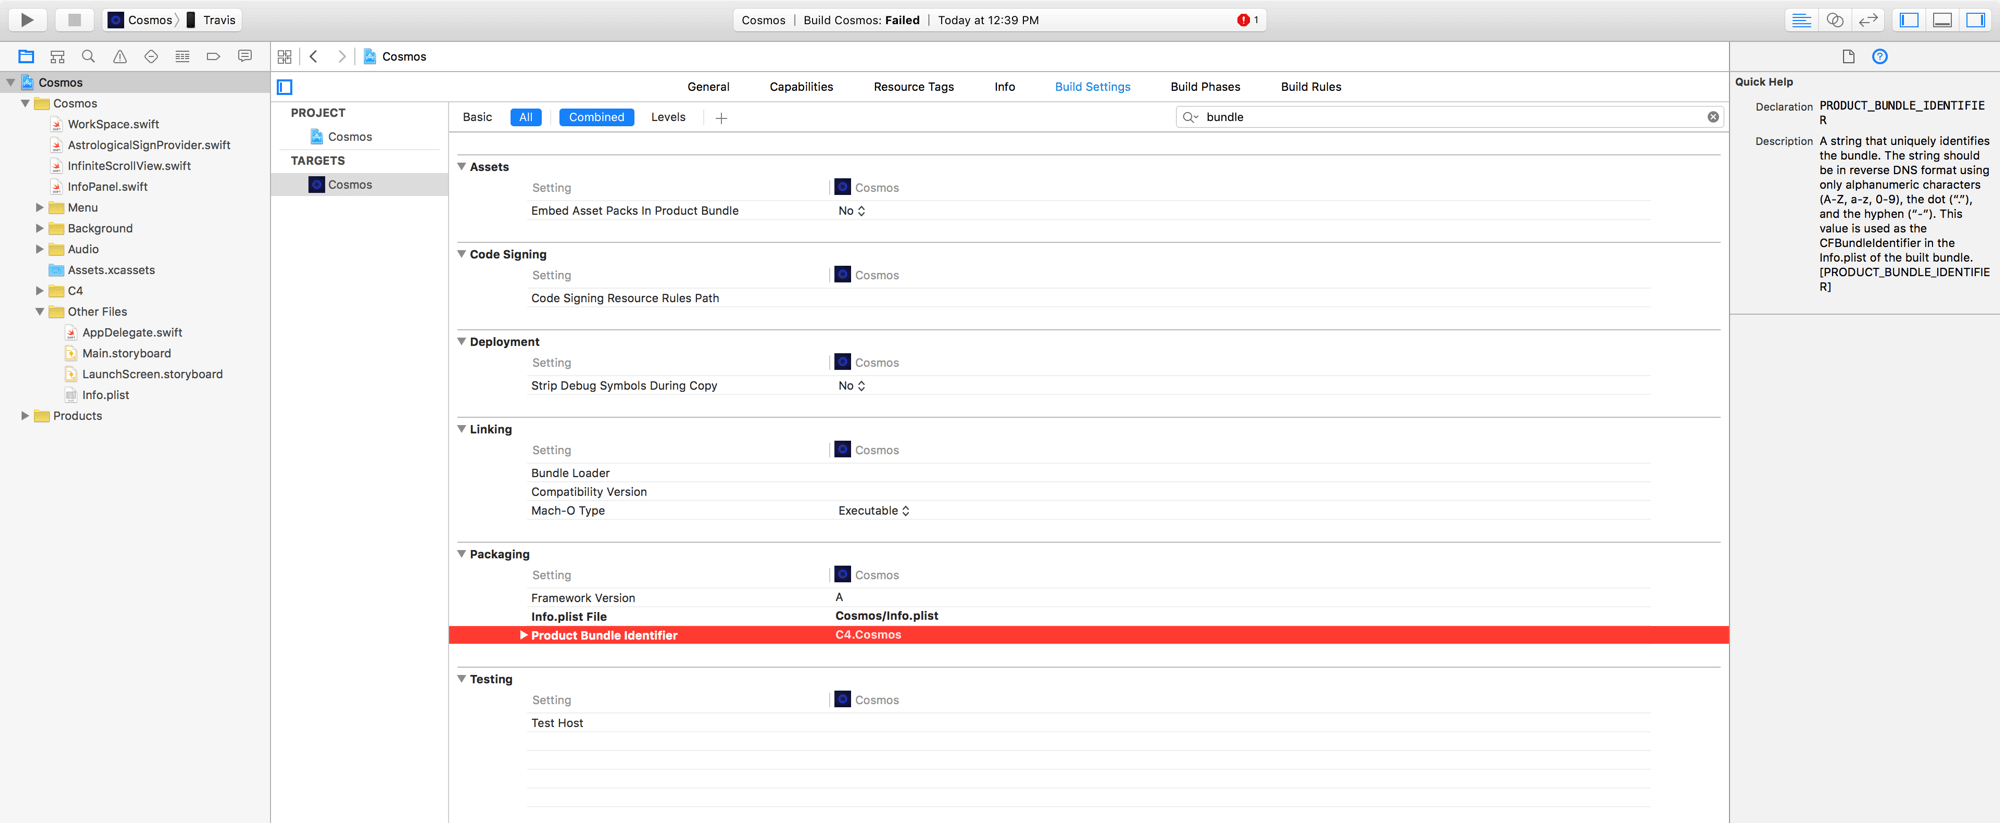The height and width of the screenshot is (823, 2000).
Task: Toggle the Utilities pane
Action: click(x=1976, y=20)
